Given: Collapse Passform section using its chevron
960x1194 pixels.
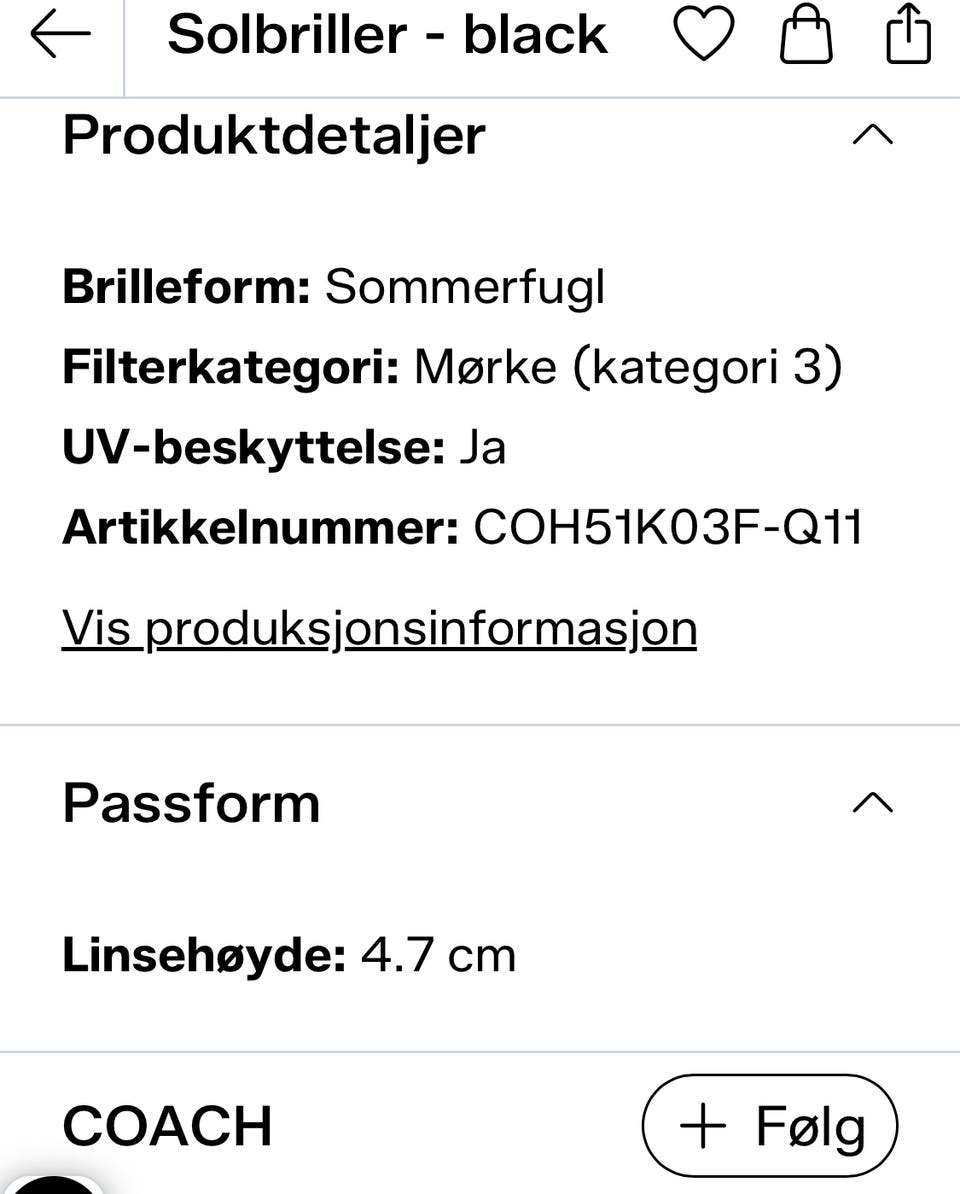Looking at the screenshot, I should [872, 803].
